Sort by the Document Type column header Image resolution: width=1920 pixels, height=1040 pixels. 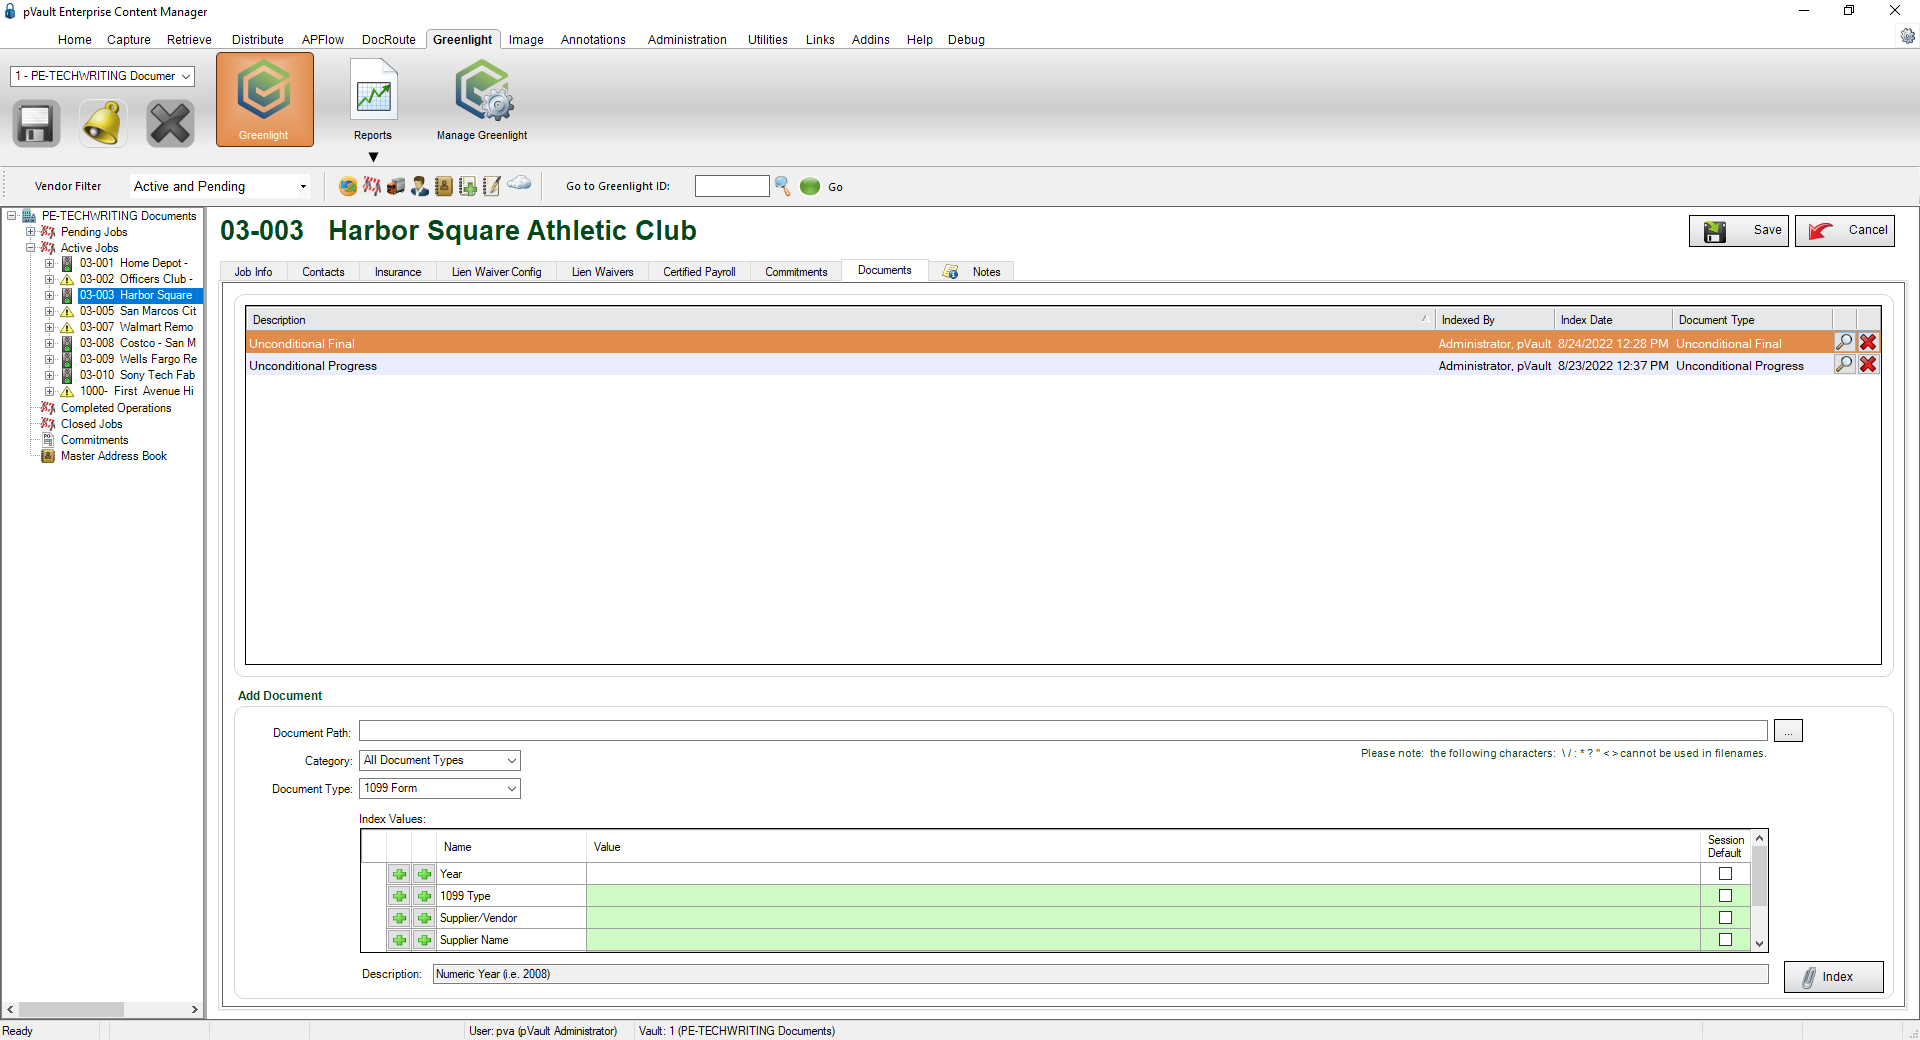[x=1753, y=320]
